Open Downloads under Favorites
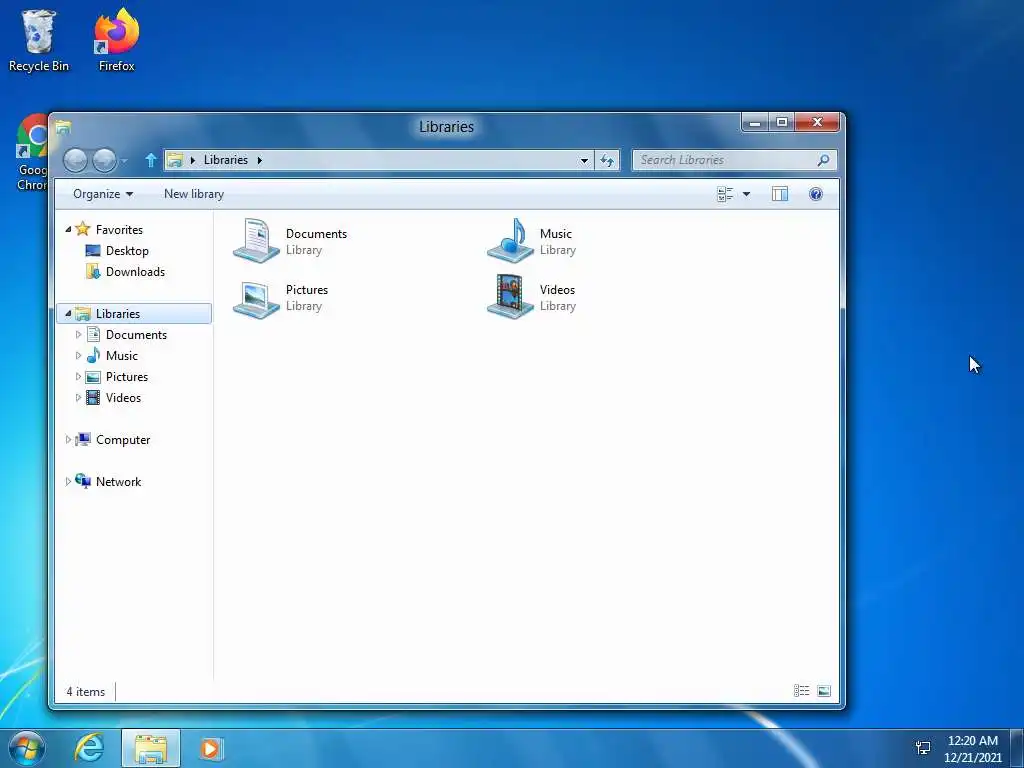This screenshot has width=1024, height=768. point(135,272)
